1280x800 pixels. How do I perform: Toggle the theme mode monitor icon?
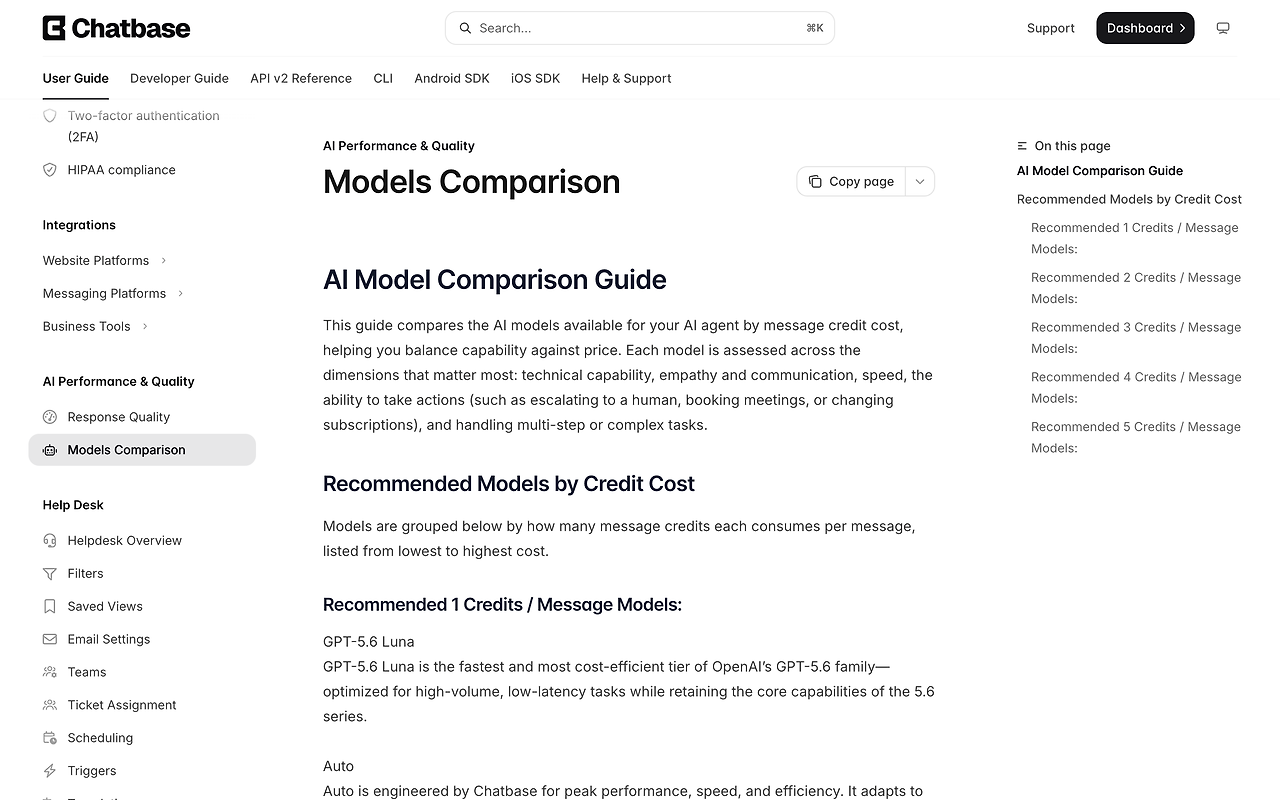point(1222,28)
